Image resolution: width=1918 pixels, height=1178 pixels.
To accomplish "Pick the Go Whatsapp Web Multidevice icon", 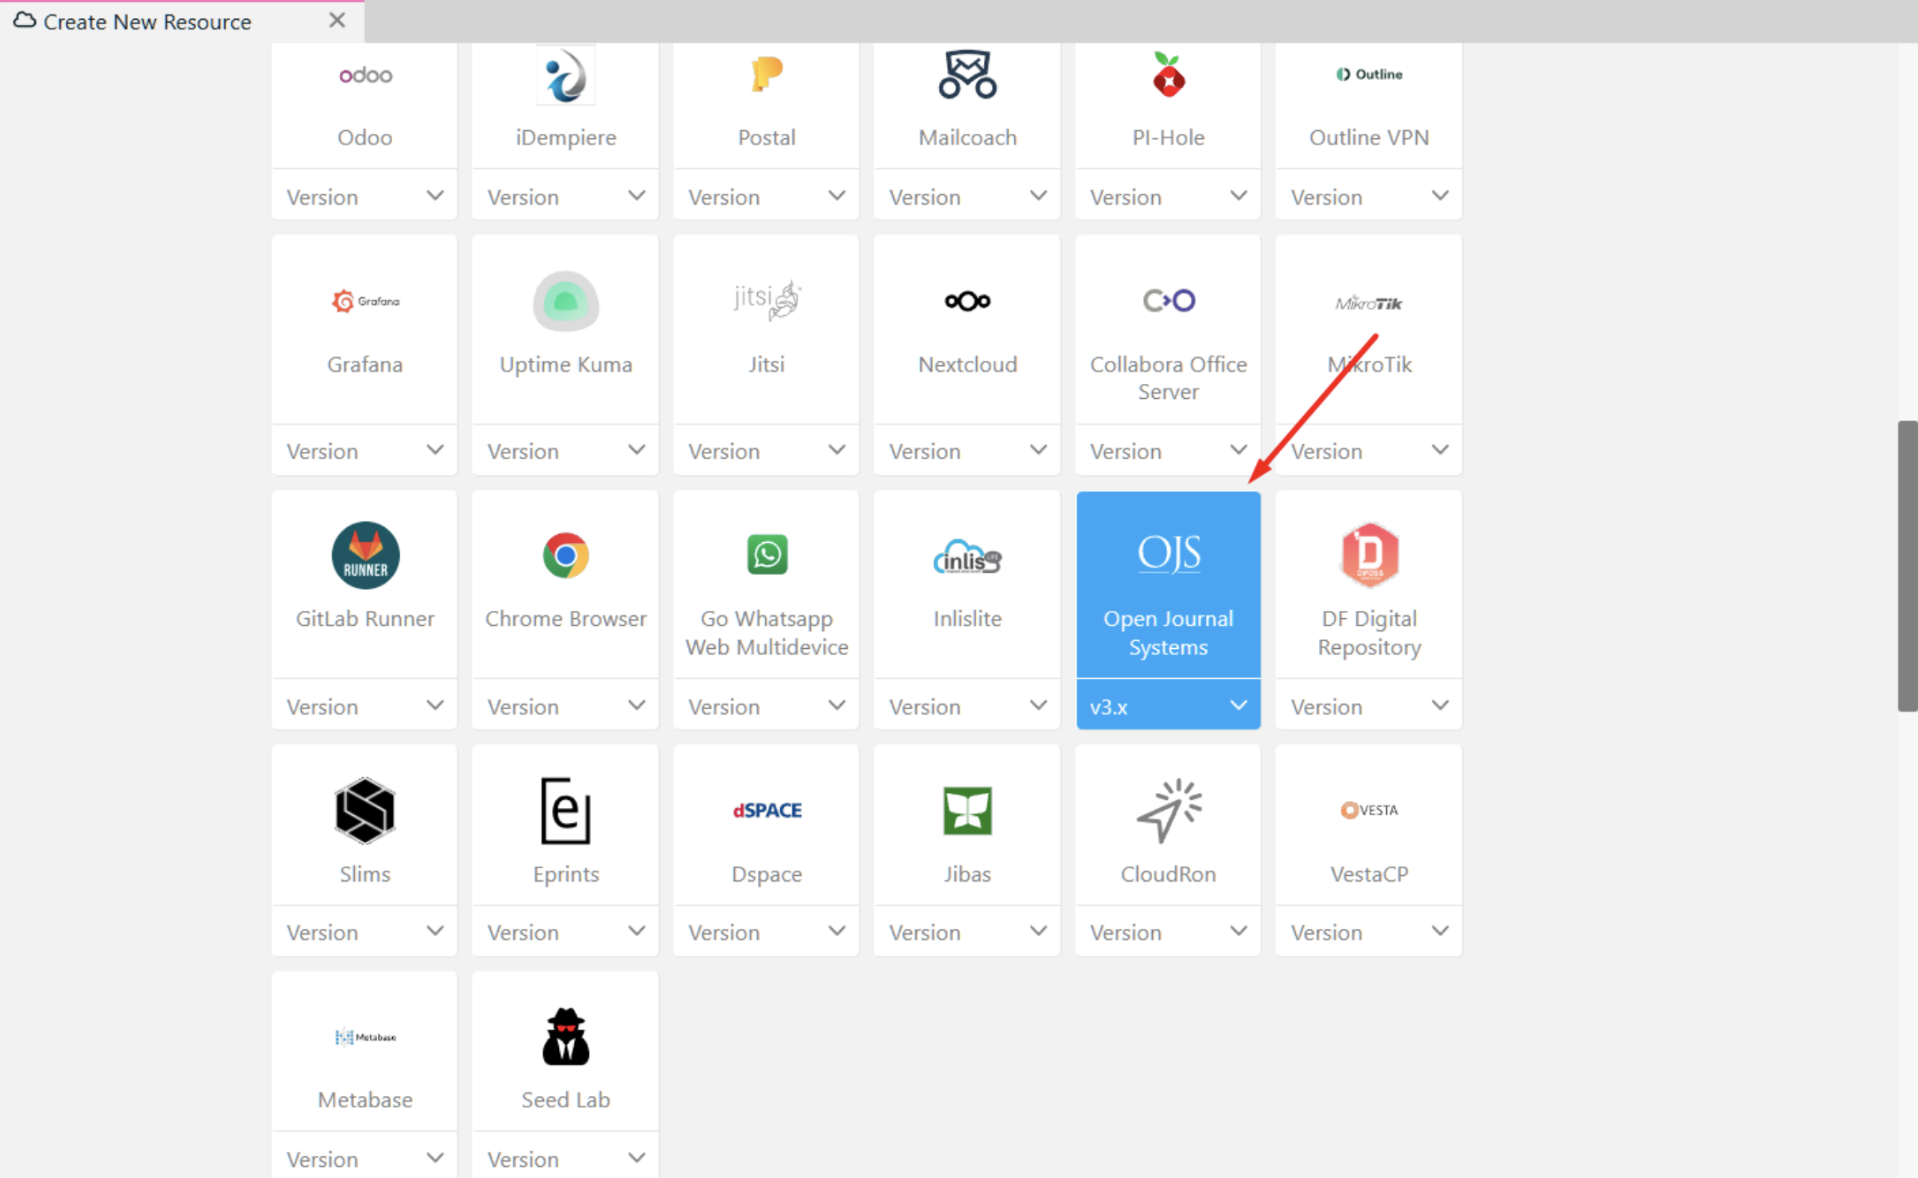I will click(x=767, y=555).
